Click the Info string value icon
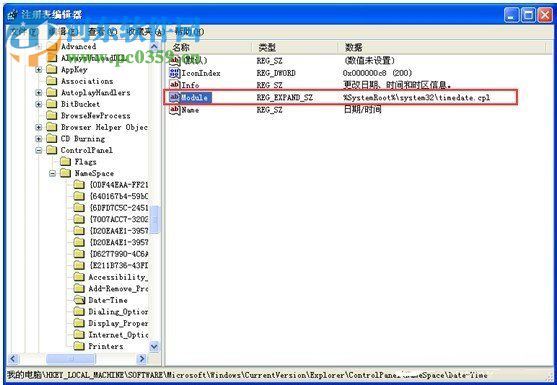557x385 pixels. [x=174, y=85]
